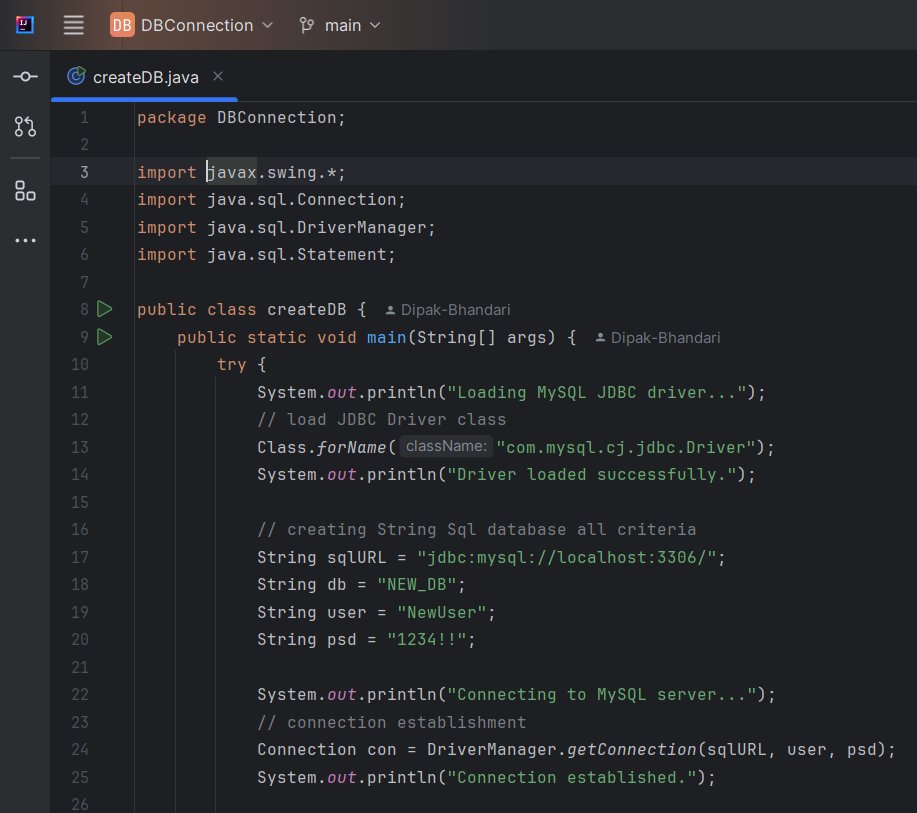Show more tool windows ellipsis
Viewport: 917px width, 813px height.
pos(25,240)
